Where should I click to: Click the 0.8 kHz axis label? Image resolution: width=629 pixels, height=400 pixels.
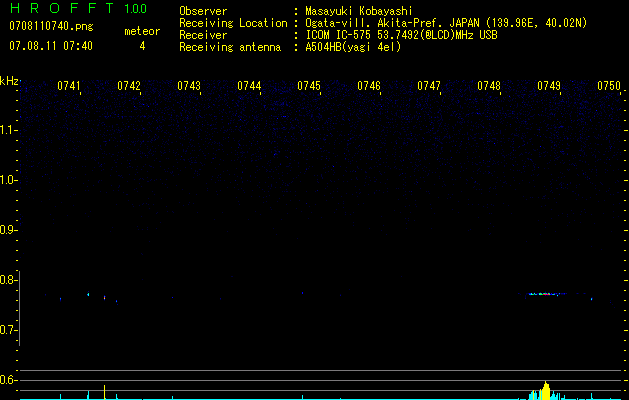click(8, 280)
